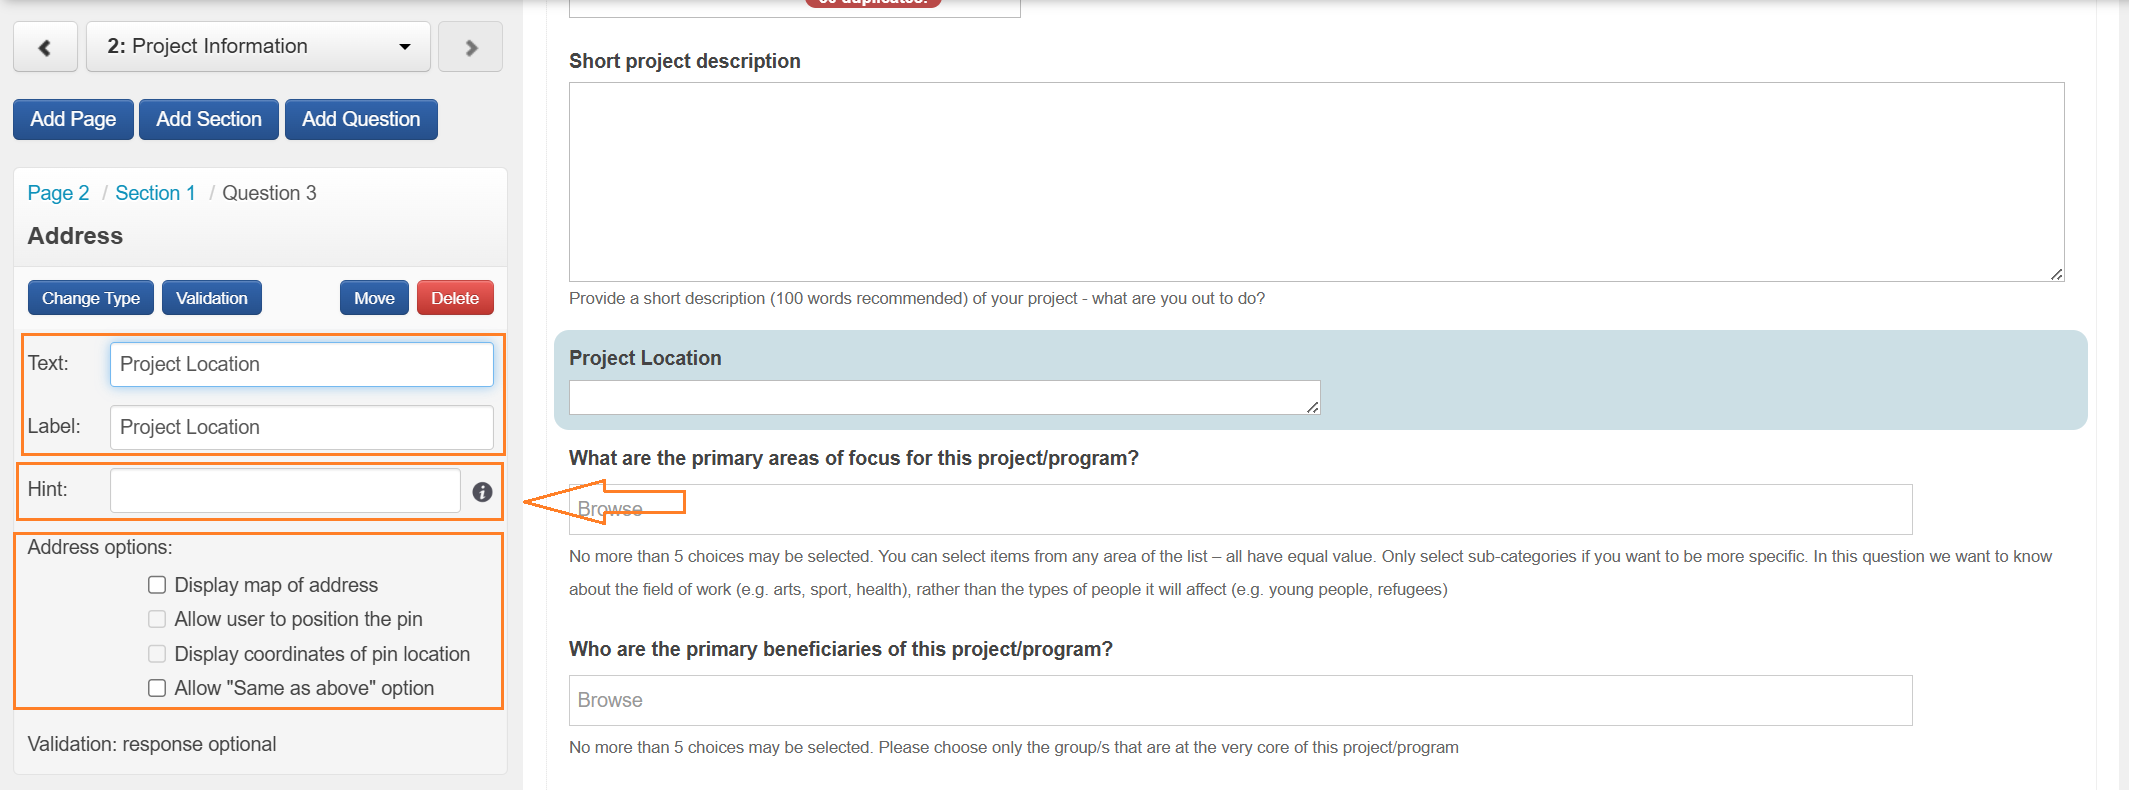The image size is (2129, 790).
Task: Click the Move button
Action: (374, 298)
